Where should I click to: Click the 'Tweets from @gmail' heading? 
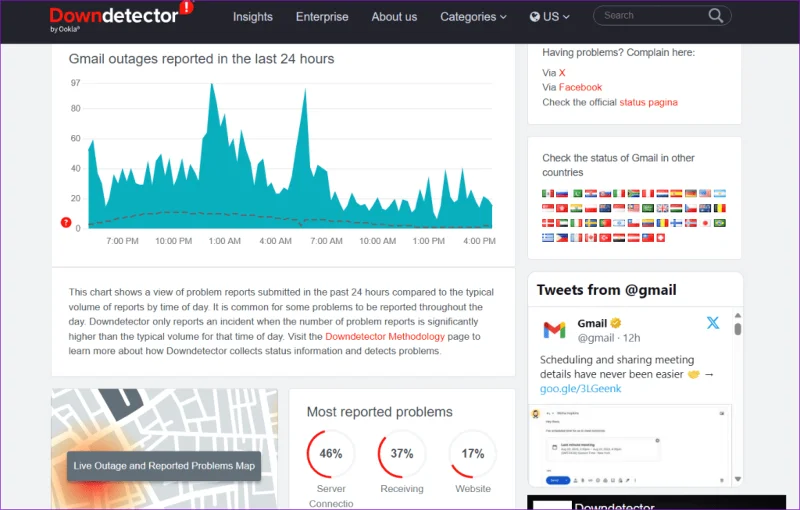(x=606, y=290)
